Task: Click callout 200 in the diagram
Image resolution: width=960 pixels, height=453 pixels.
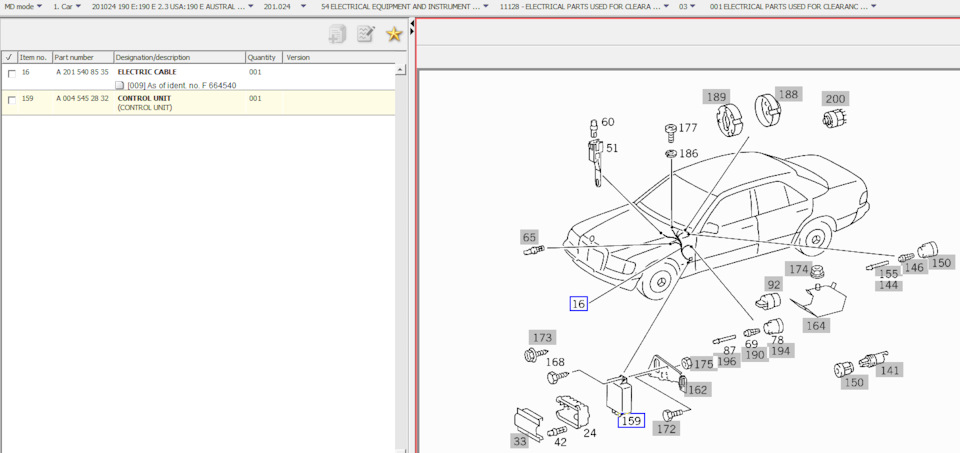Action: pyautogui.click(x=835, y=99)
